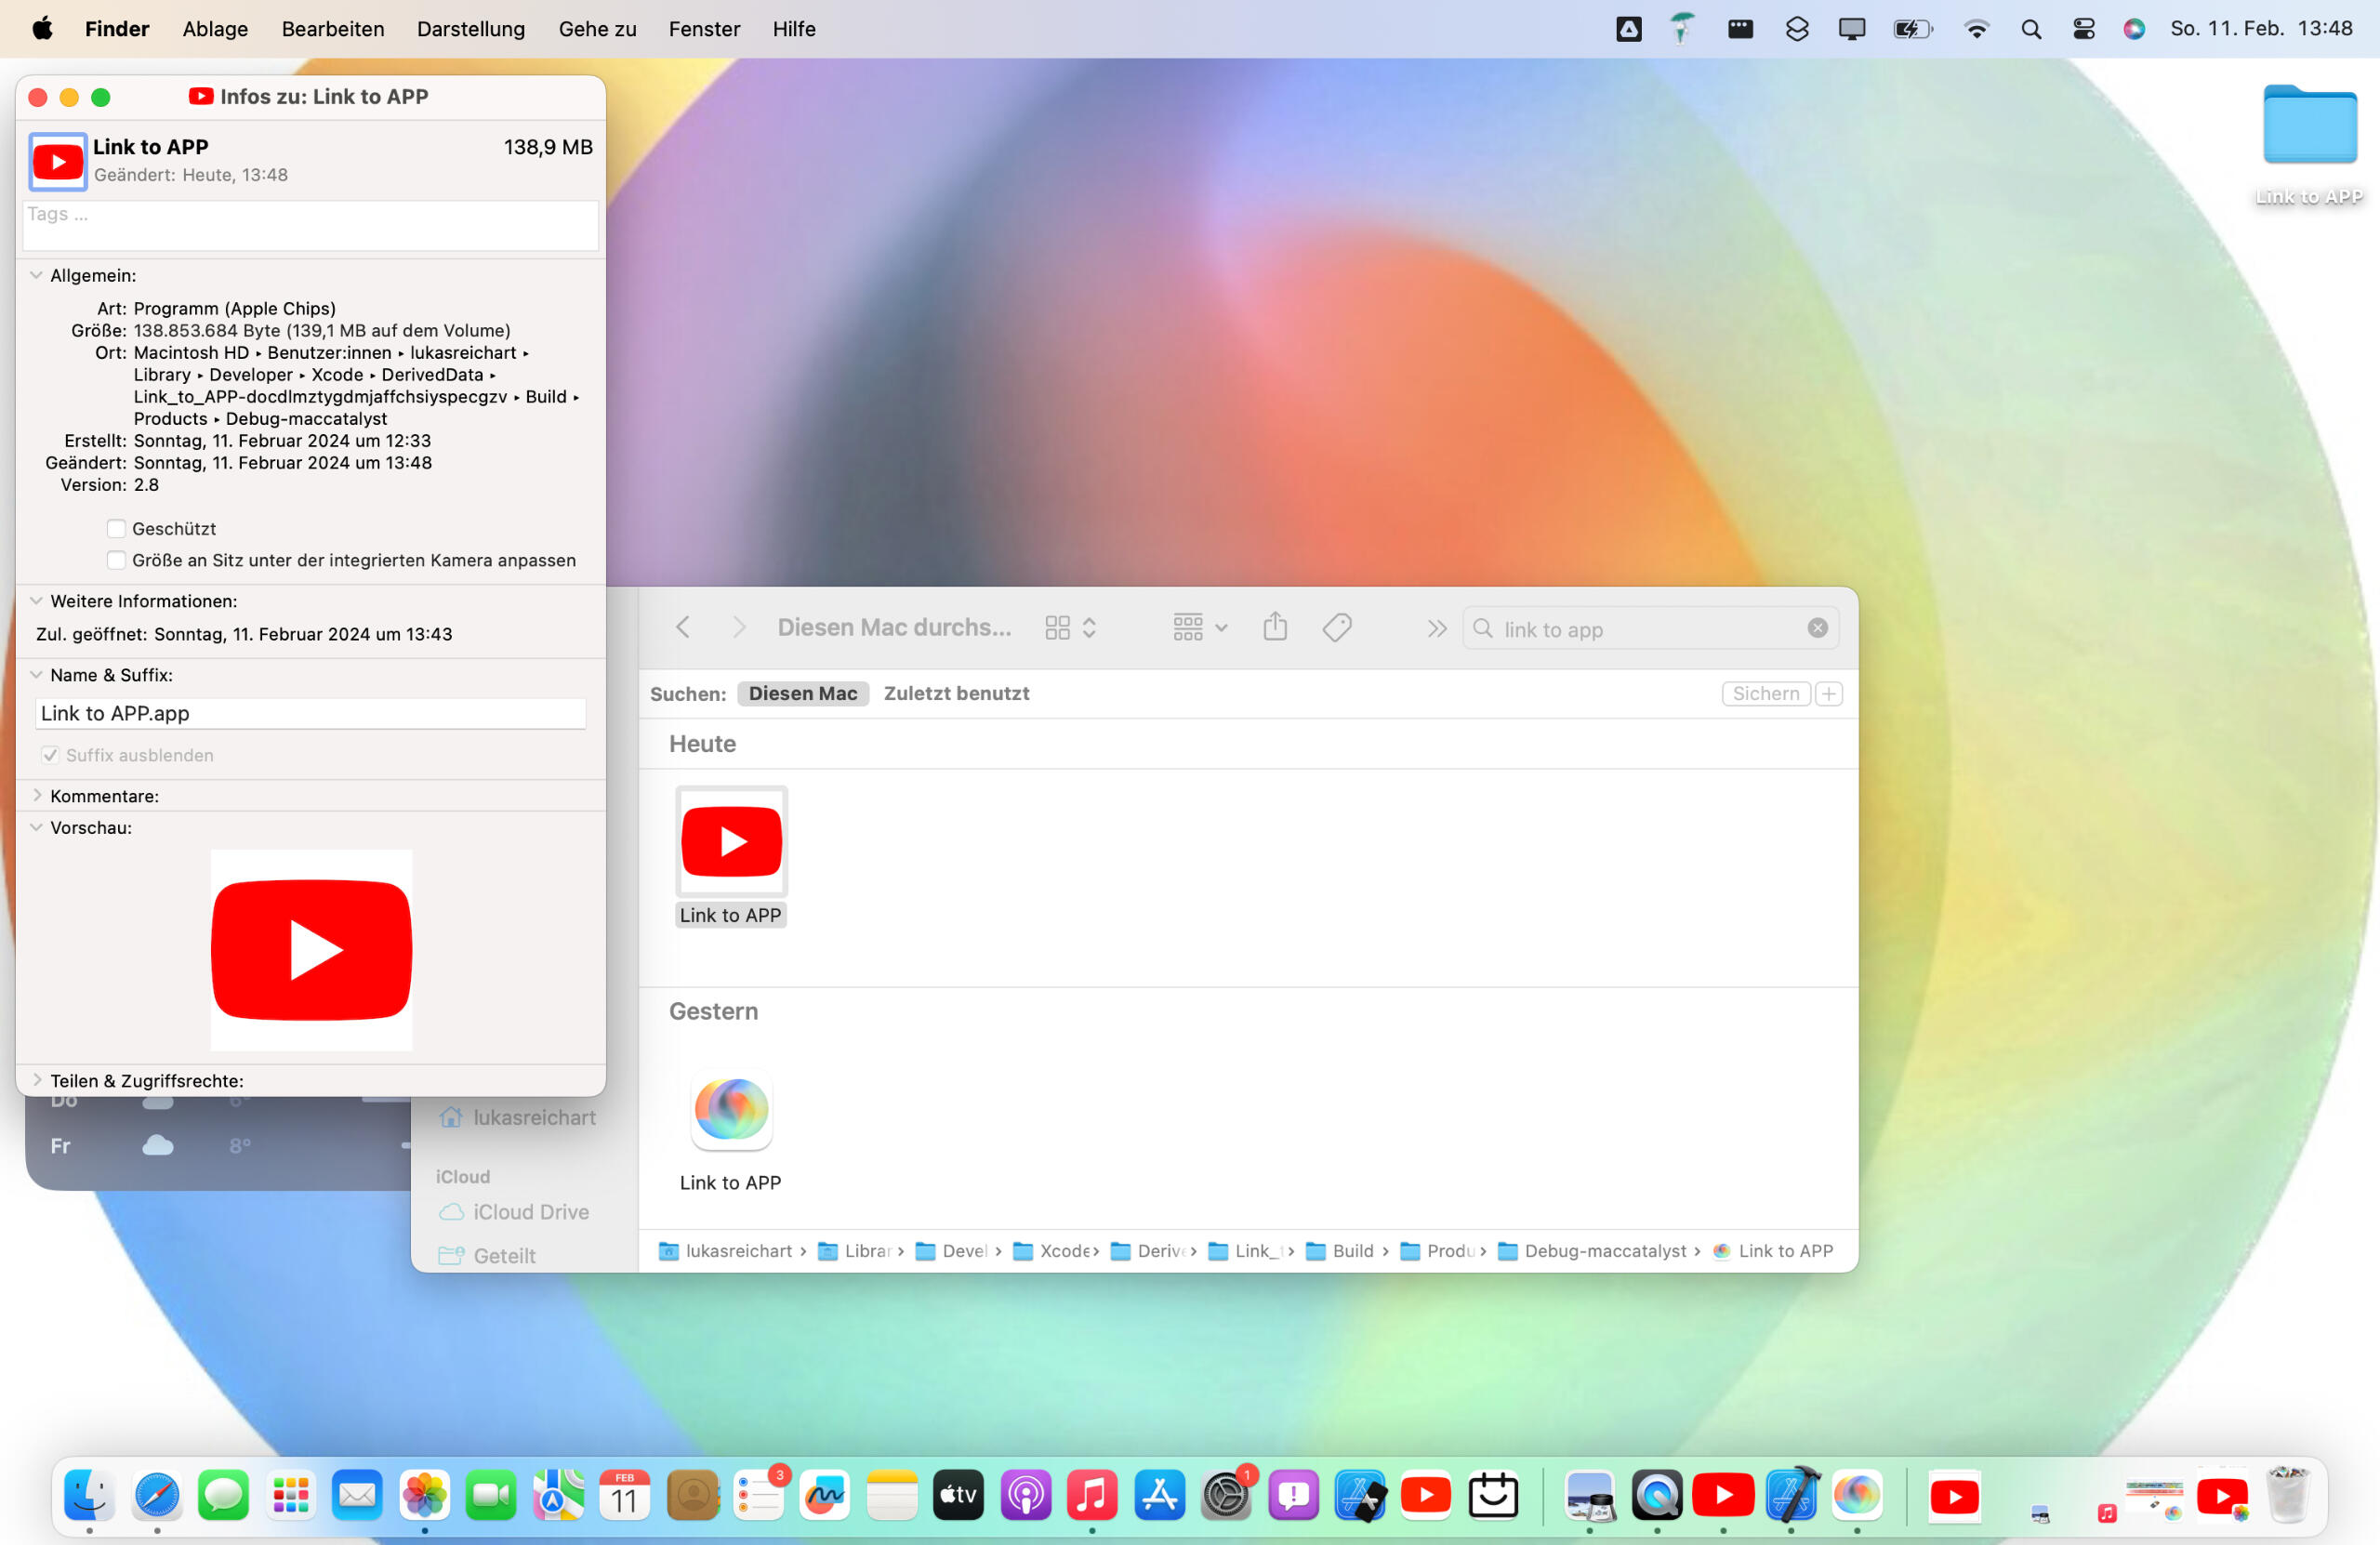Open the Ablage menu
The width and height of the screenshot is (2380, 1545).
pos(215,29)
